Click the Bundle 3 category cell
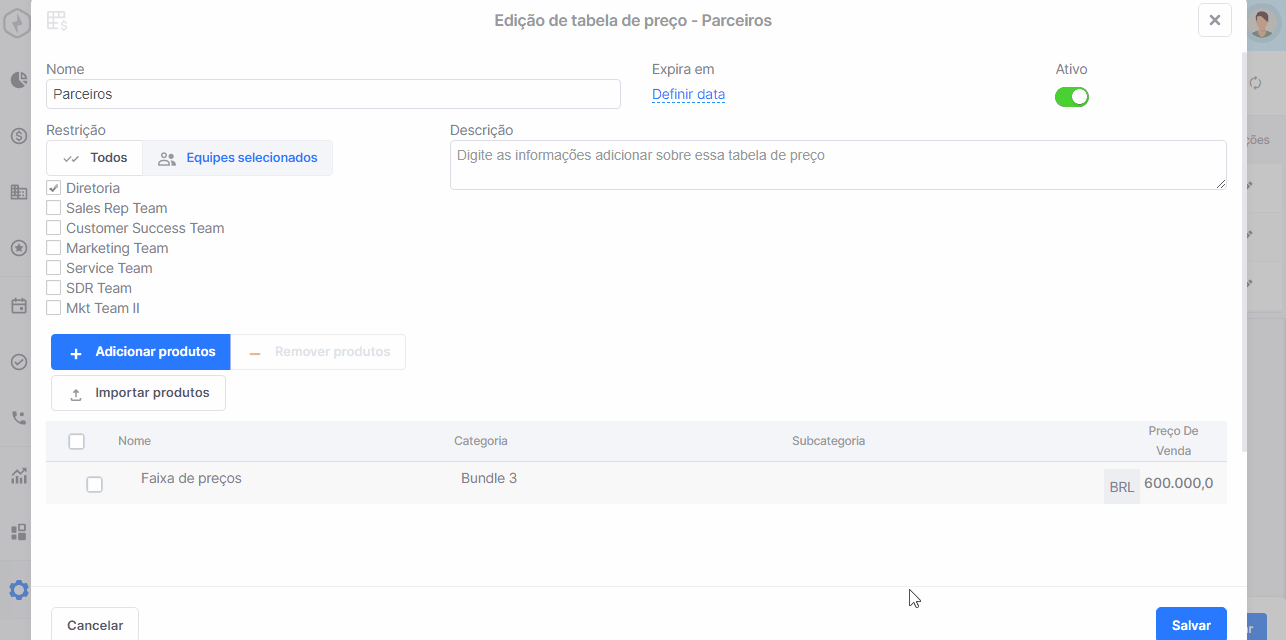Image resolution: width=1286 pixels, height=640 pixels. 489,479
